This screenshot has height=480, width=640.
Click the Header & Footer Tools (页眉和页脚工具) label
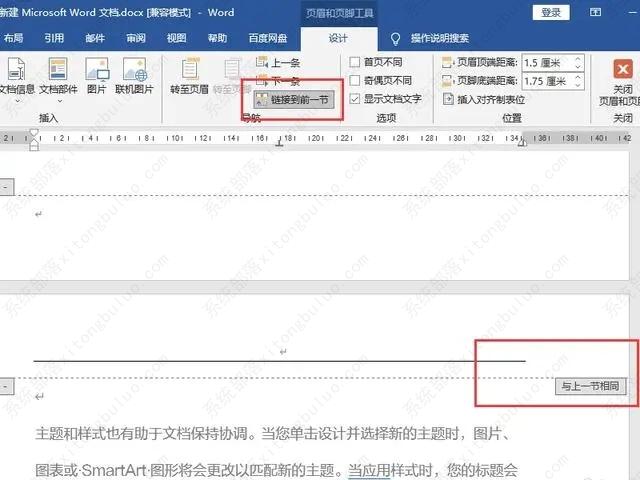pos(340,13)
